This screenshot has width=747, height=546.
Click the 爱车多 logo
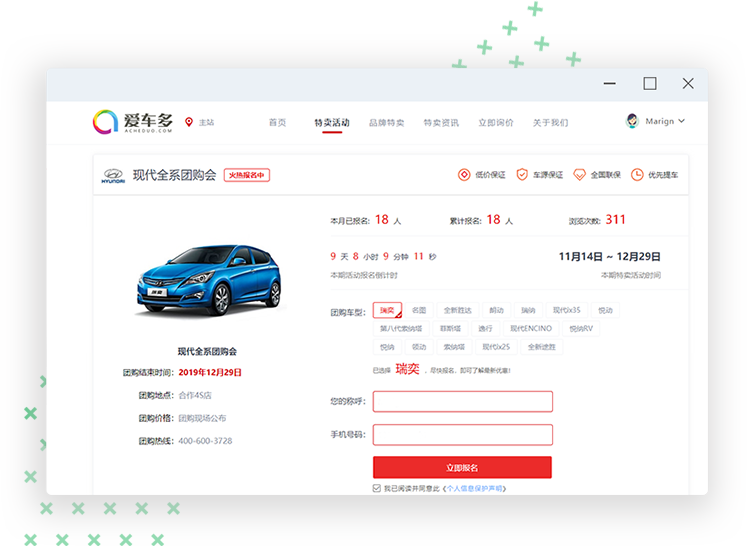pos(132,122)
